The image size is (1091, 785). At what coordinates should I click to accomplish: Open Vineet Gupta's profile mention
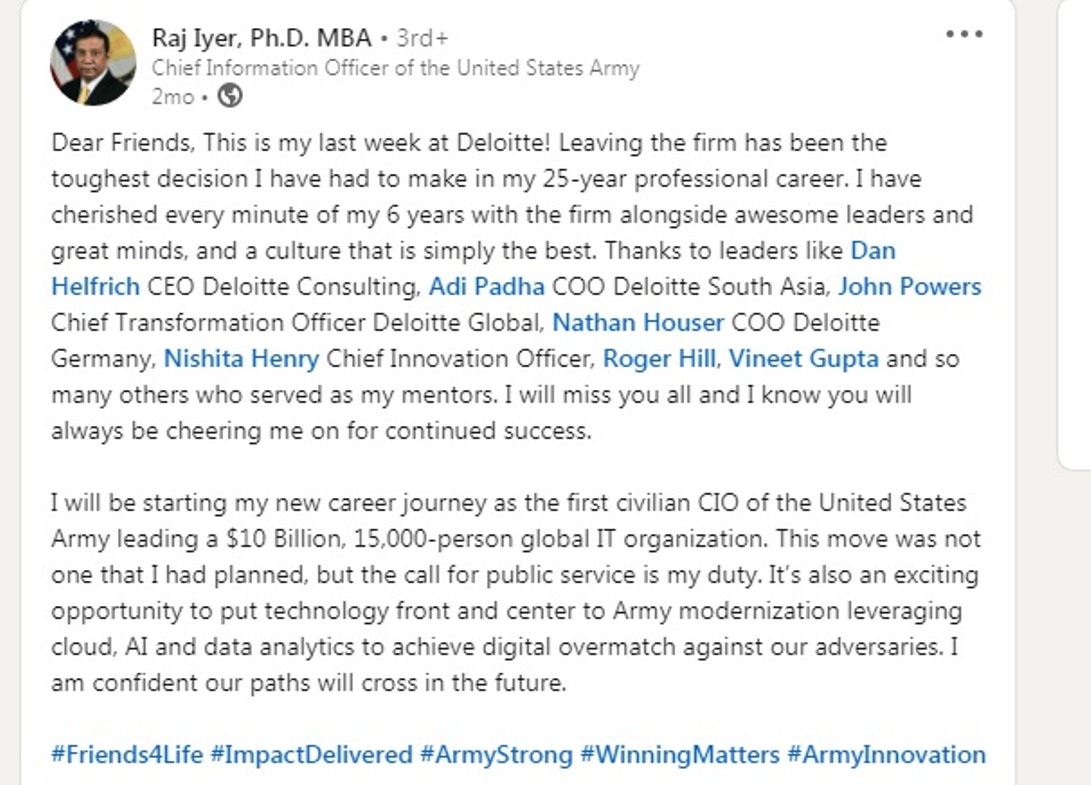click(804, 359)
